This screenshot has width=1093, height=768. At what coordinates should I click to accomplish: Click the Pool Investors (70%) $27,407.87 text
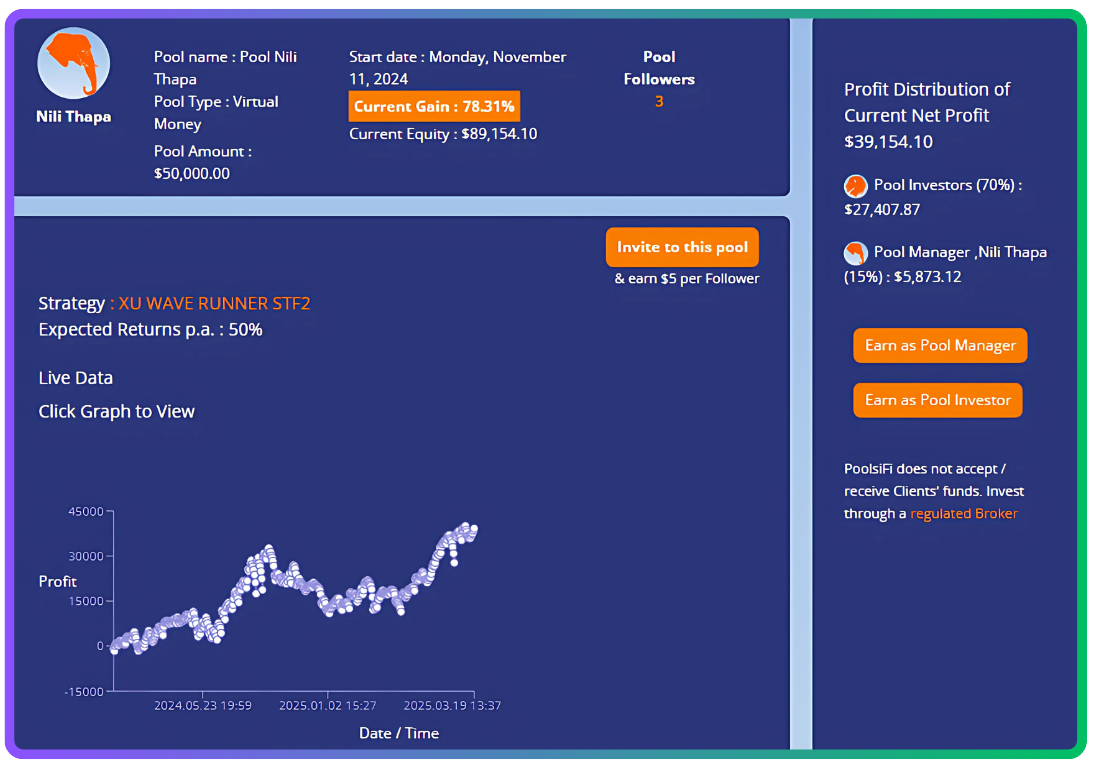click(933, 197)
